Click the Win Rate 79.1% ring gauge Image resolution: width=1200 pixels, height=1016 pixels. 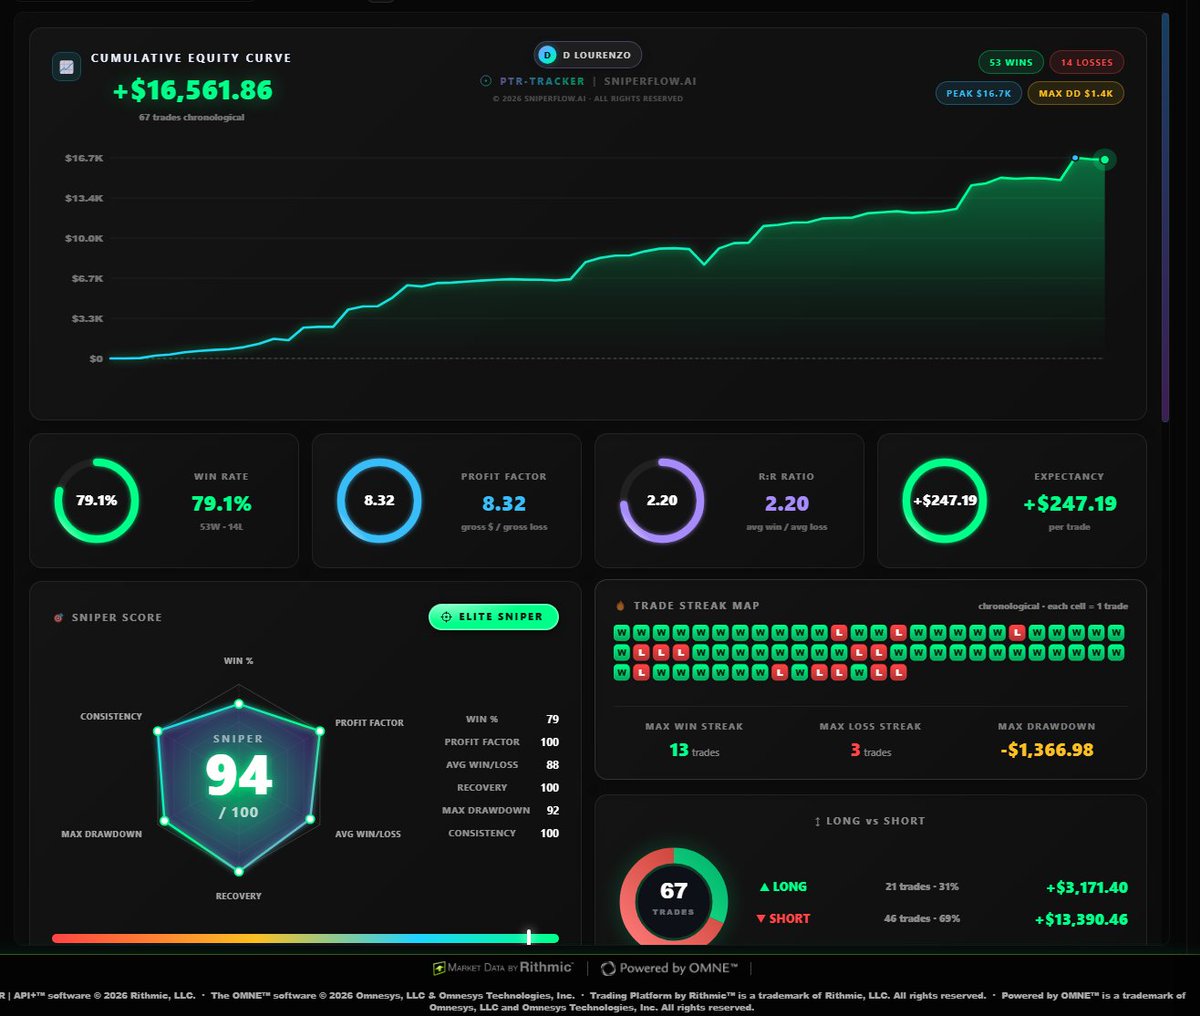[97, 500]
